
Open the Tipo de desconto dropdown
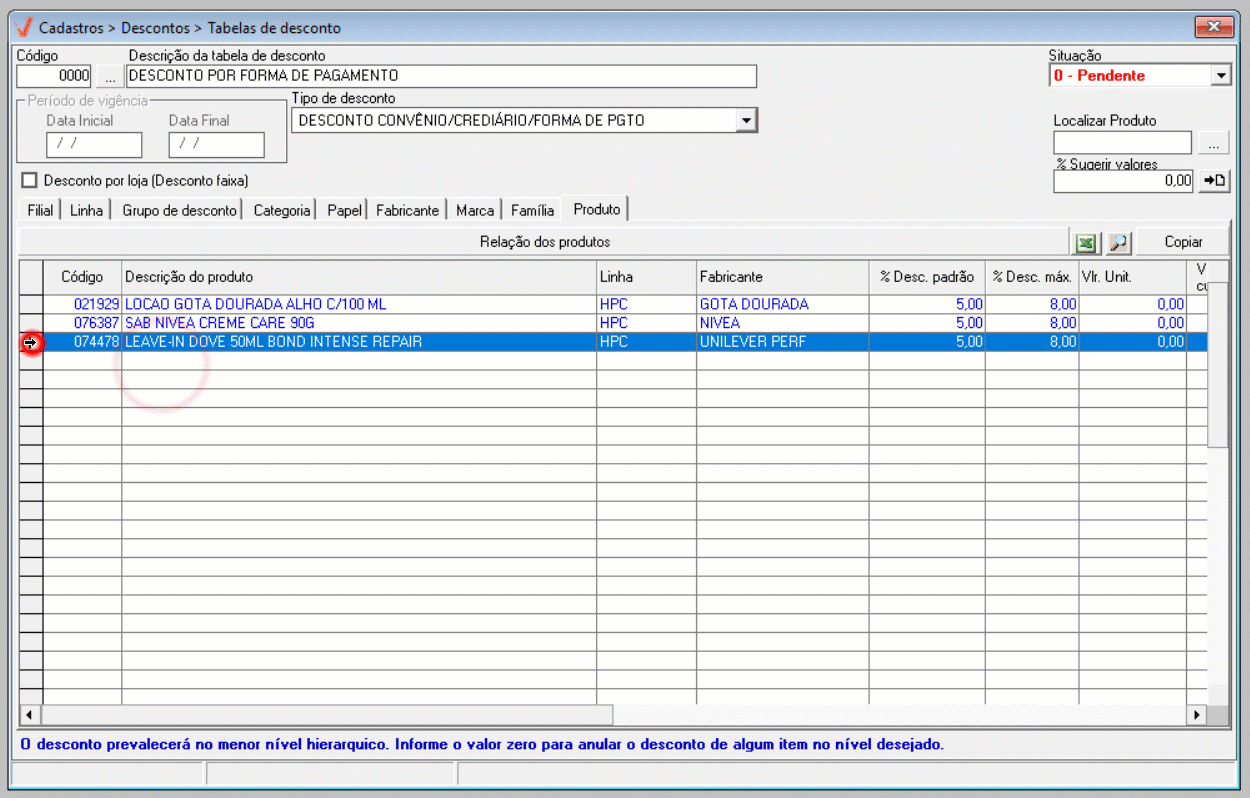(745, 121)
